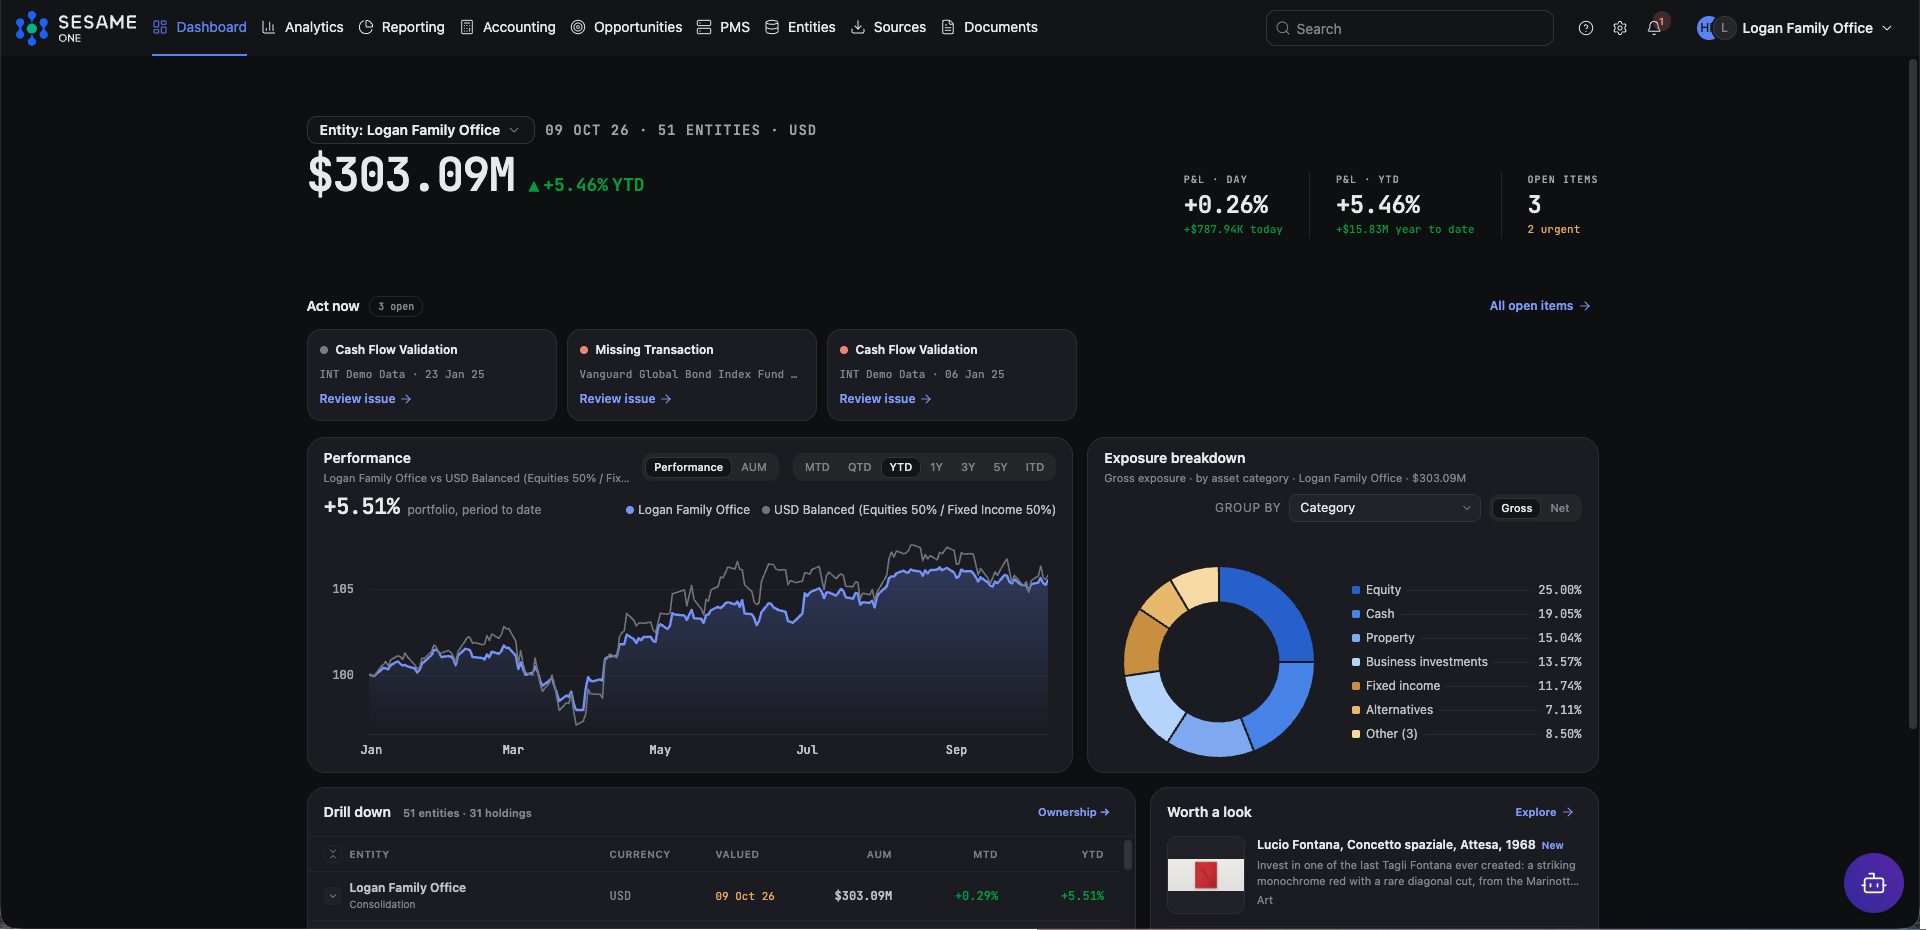Open the help question mark icon
Viewport: 1926px width, 930px height.
pos(1586,28)
